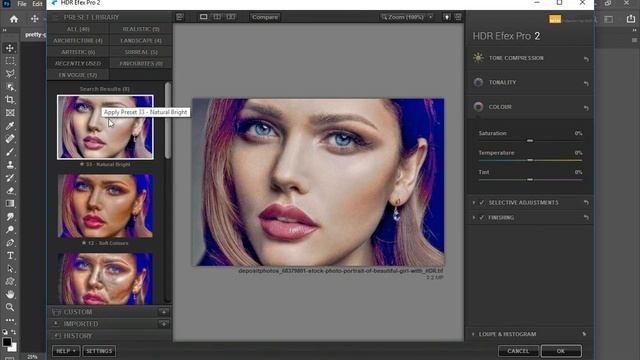Image resolution: width=640 pixels, height=360 pixels.
Task: Click the light bulb background color icon
Action: (447, 17)
